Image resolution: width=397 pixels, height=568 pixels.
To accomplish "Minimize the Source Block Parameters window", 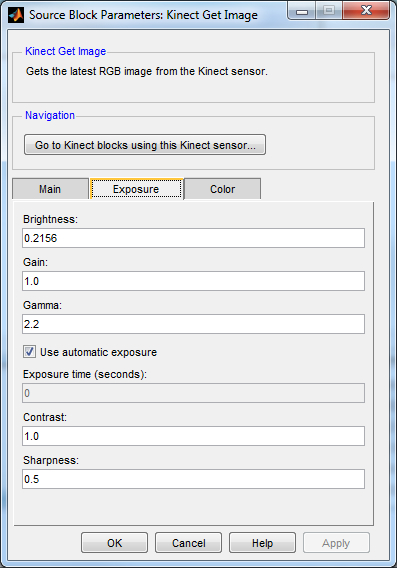I will coord(302,11).
